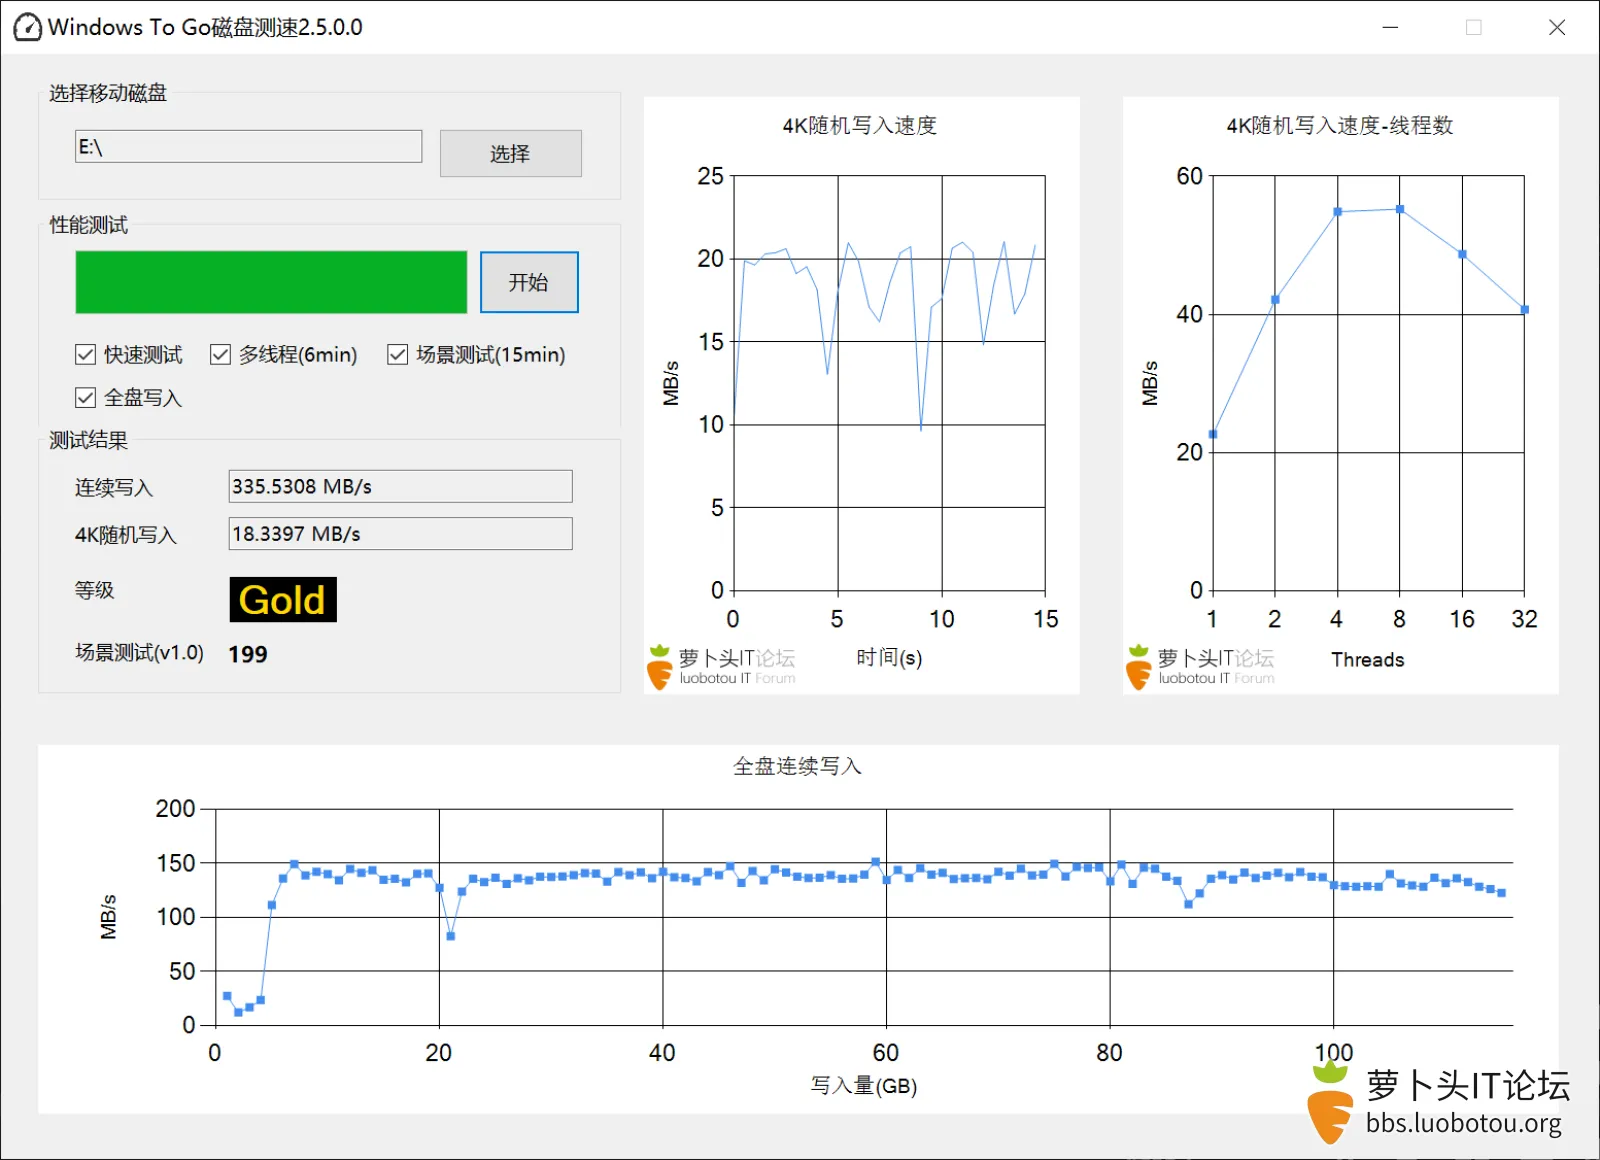The width and height of the screenshot is (1600, 1160).
Task: Click the 等级 label
Action: [95, 591]
